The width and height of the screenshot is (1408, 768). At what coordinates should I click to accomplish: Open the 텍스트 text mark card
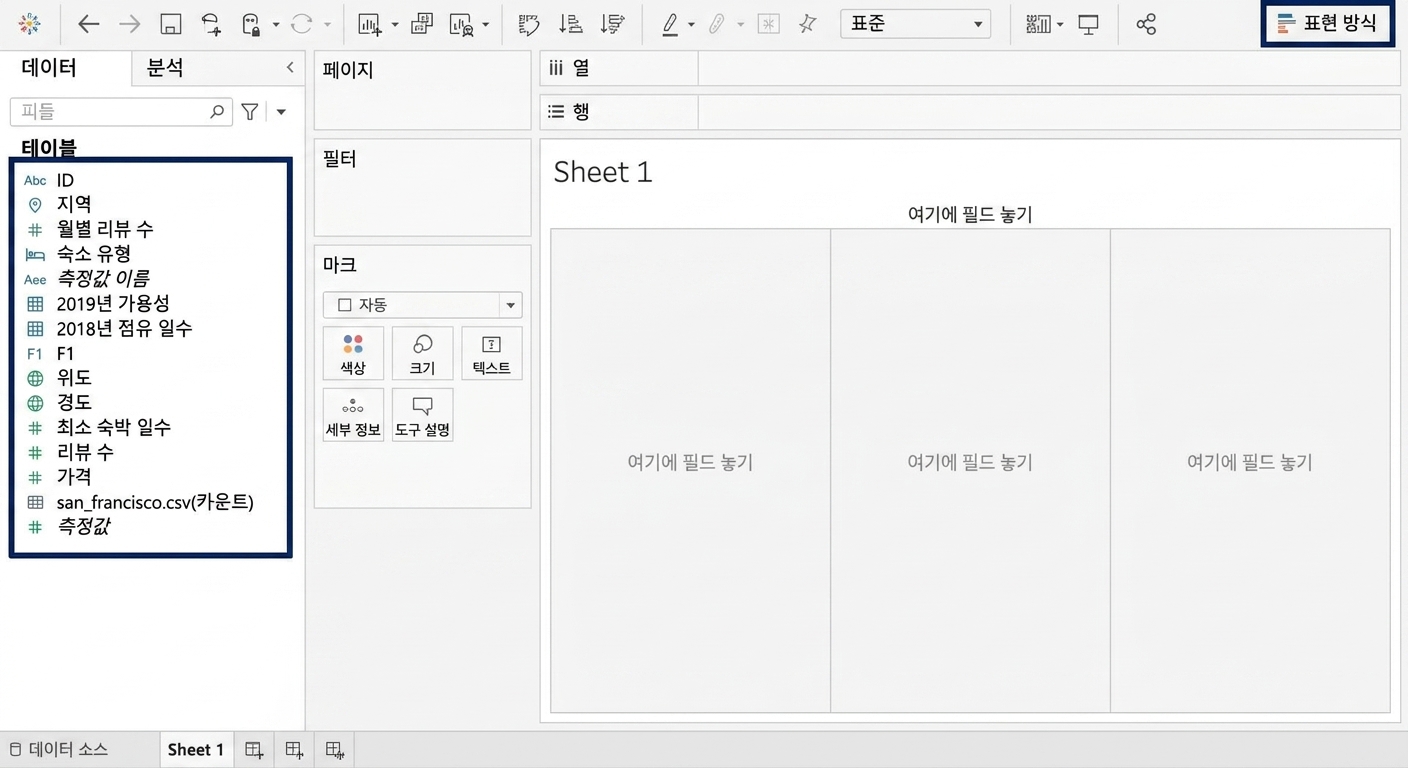[491, 353]
